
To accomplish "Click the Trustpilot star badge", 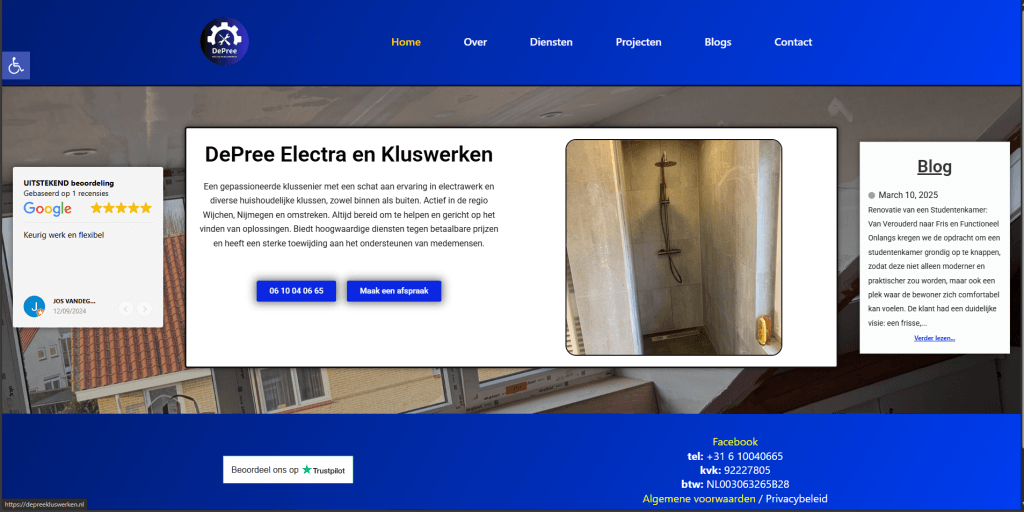I will tap(288, 470).
